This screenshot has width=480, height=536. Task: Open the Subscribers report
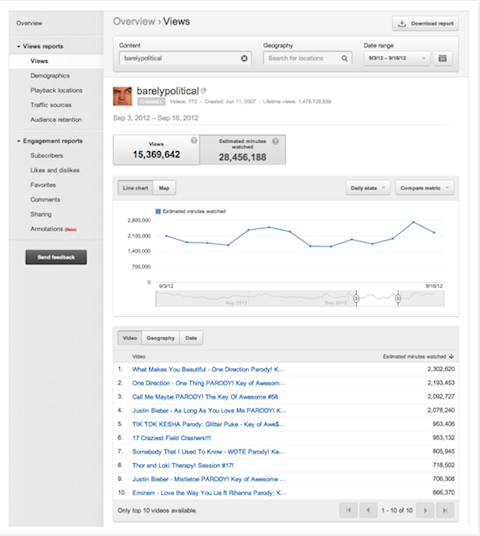(46, 156)
